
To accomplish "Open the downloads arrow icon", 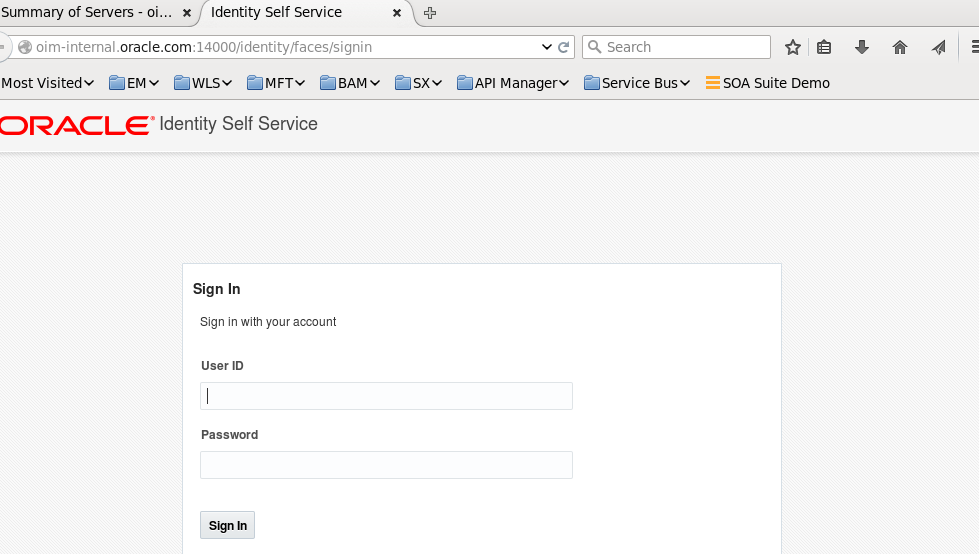I will [862, 47].
